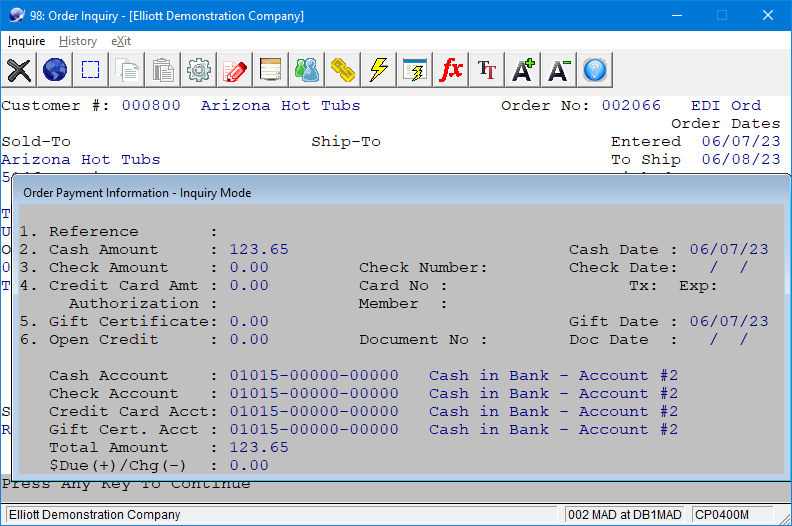
Task: Click the Member label
Action: coord(403,303)
